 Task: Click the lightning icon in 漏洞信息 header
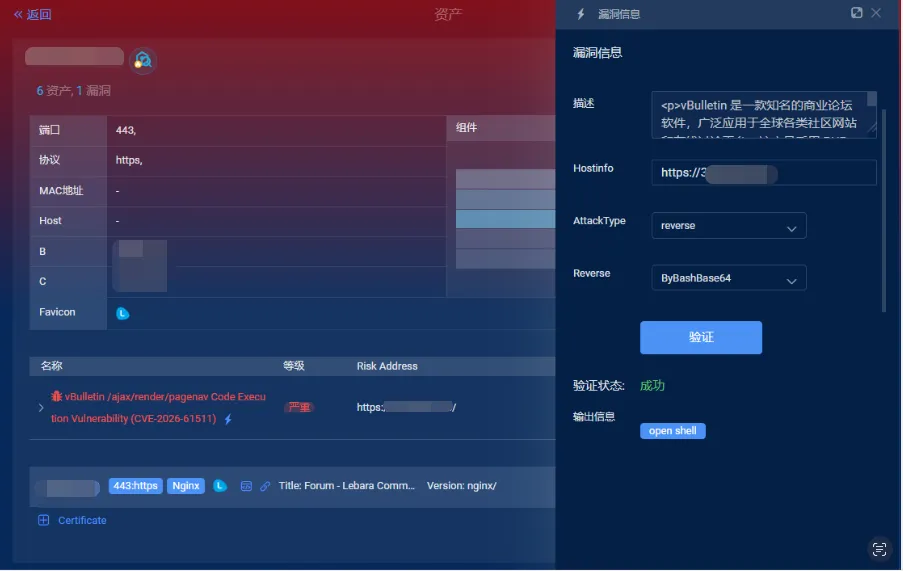[580, 14]
